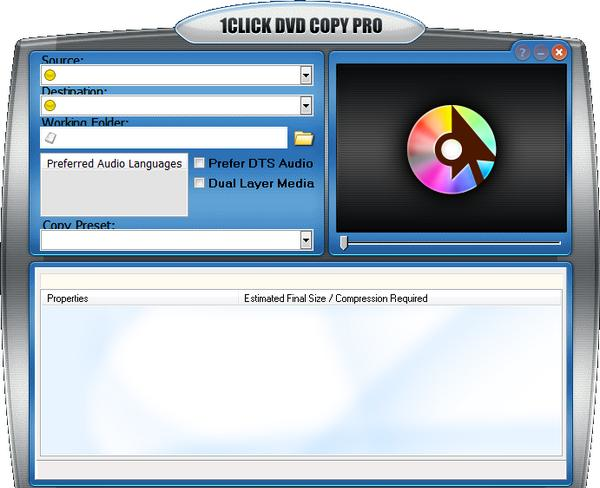Click the eraser icon in Working Folder field

point(51,138)
